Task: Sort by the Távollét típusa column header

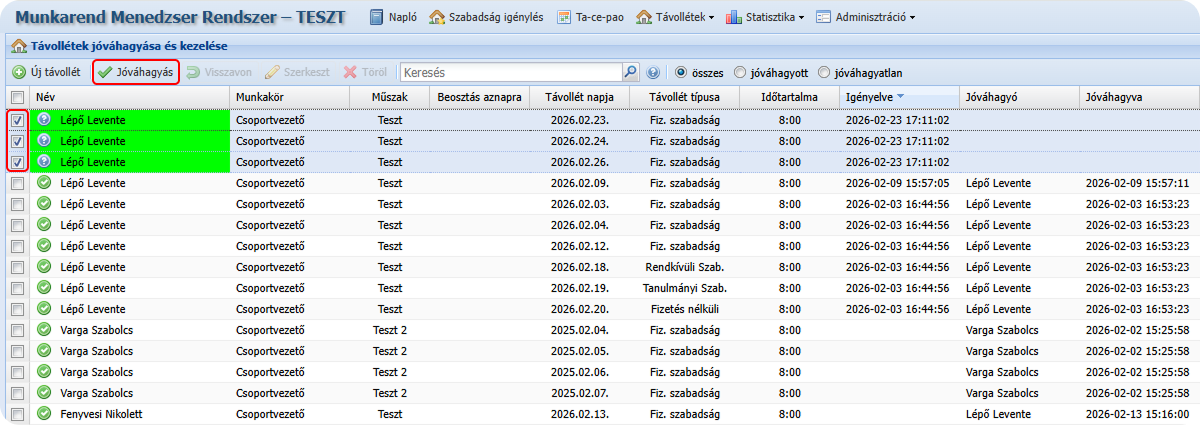Action: tap(684, 97)
